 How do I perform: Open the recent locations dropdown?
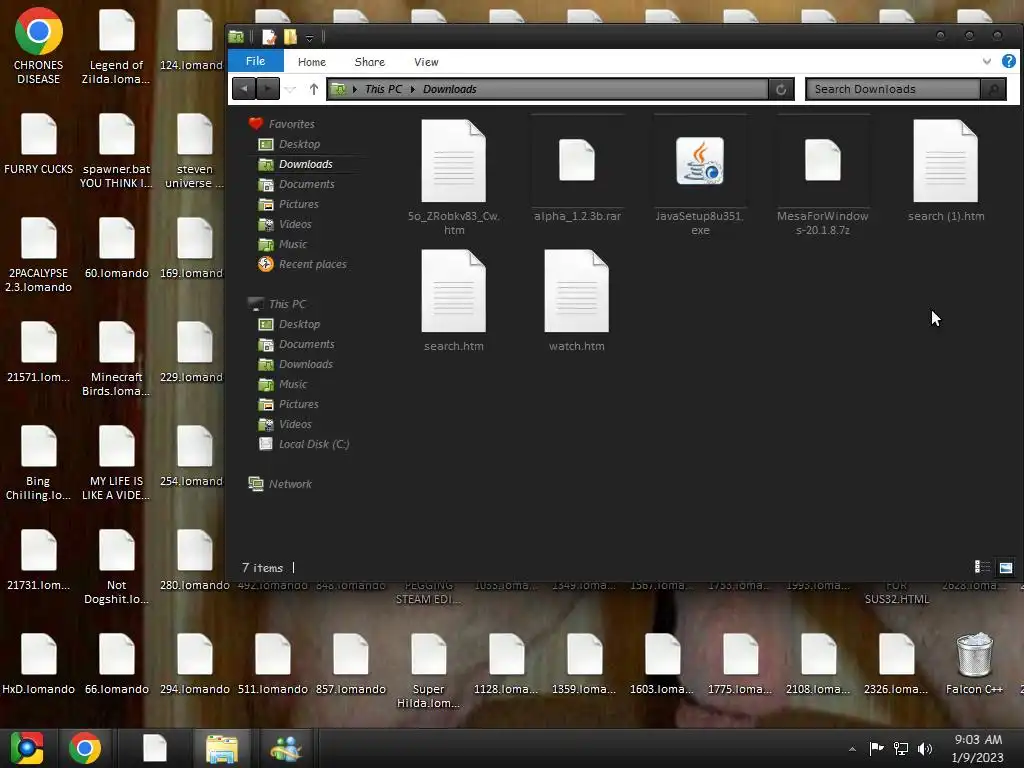(x=291, y=89)
